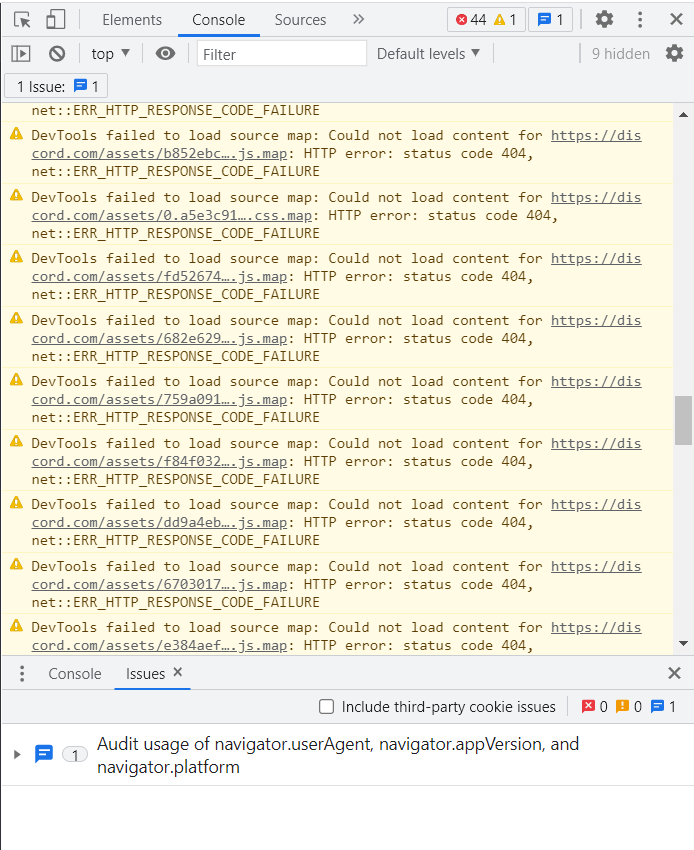Viewport: 694px width, 850px height.
Task: Open console settings gear
Action: click(x=675, y=54)
